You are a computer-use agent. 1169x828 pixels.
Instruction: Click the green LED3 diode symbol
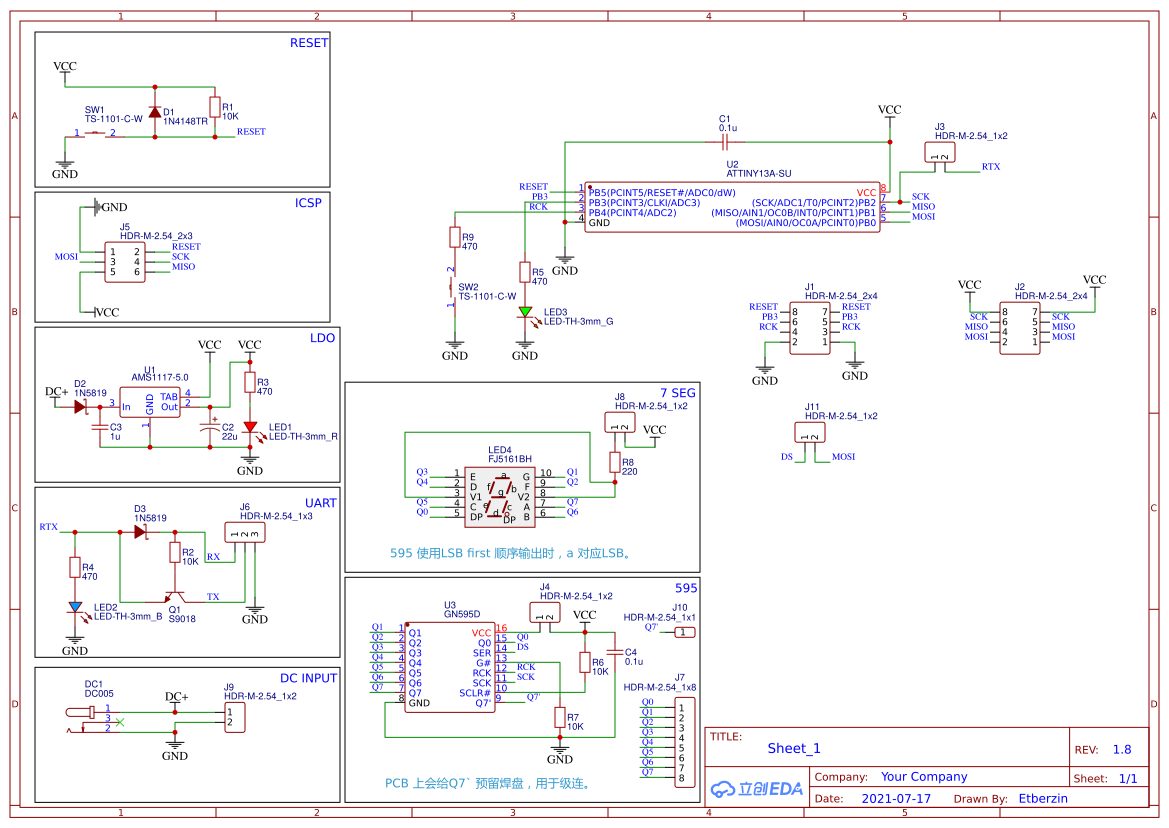pos(525,313)
